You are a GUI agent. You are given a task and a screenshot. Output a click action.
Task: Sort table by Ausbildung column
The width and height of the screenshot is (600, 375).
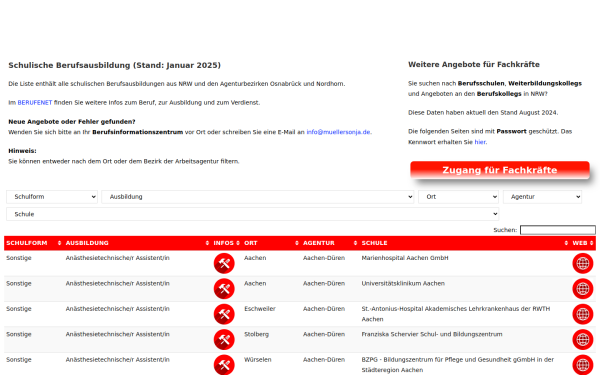click(x=137, y=243)
